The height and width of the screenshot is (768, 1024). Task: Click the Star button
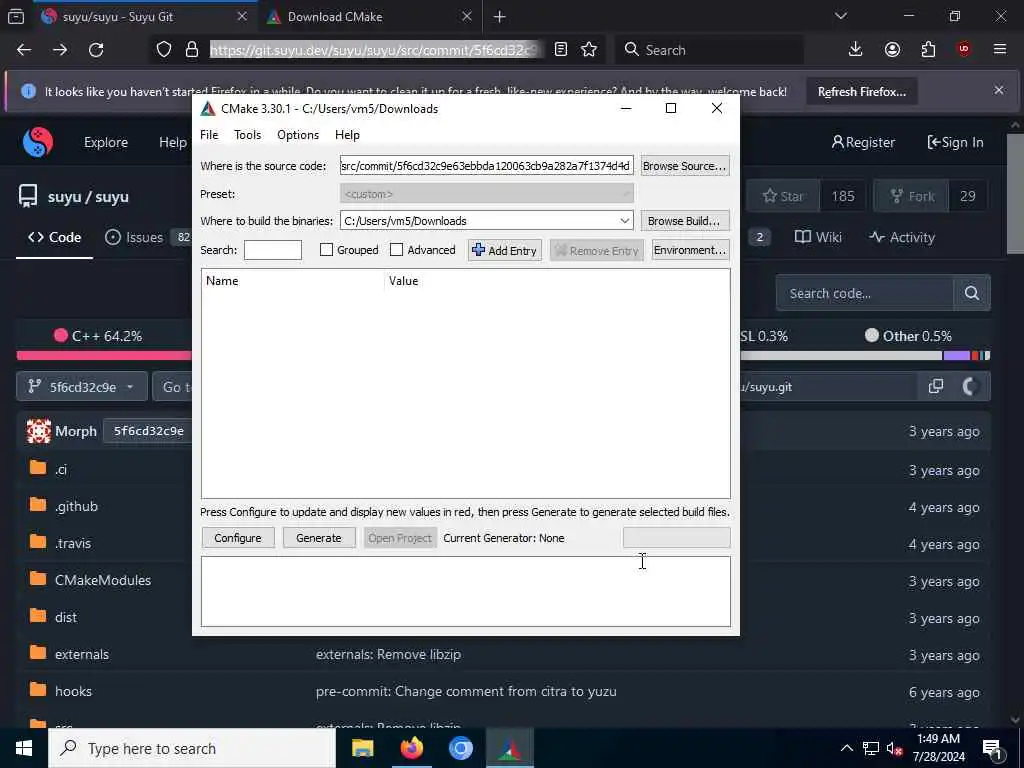783,196
